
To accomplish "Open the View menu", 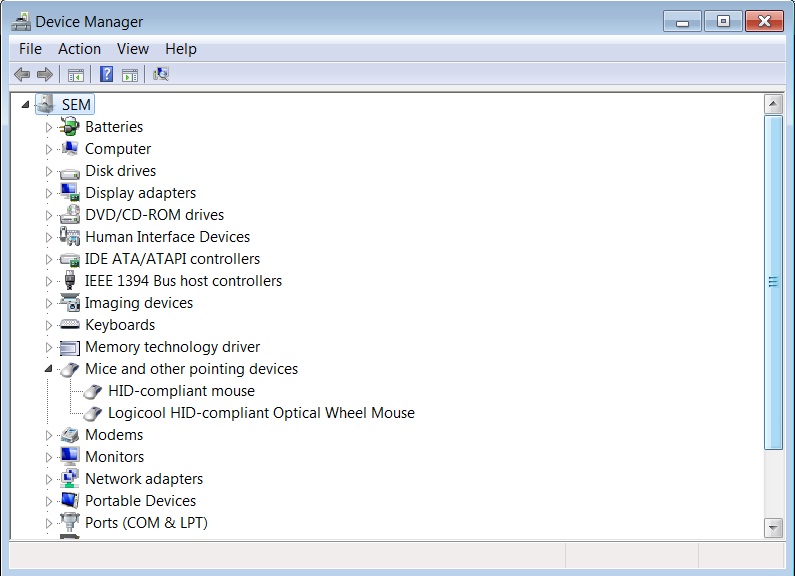I will [x=133, y=49].
